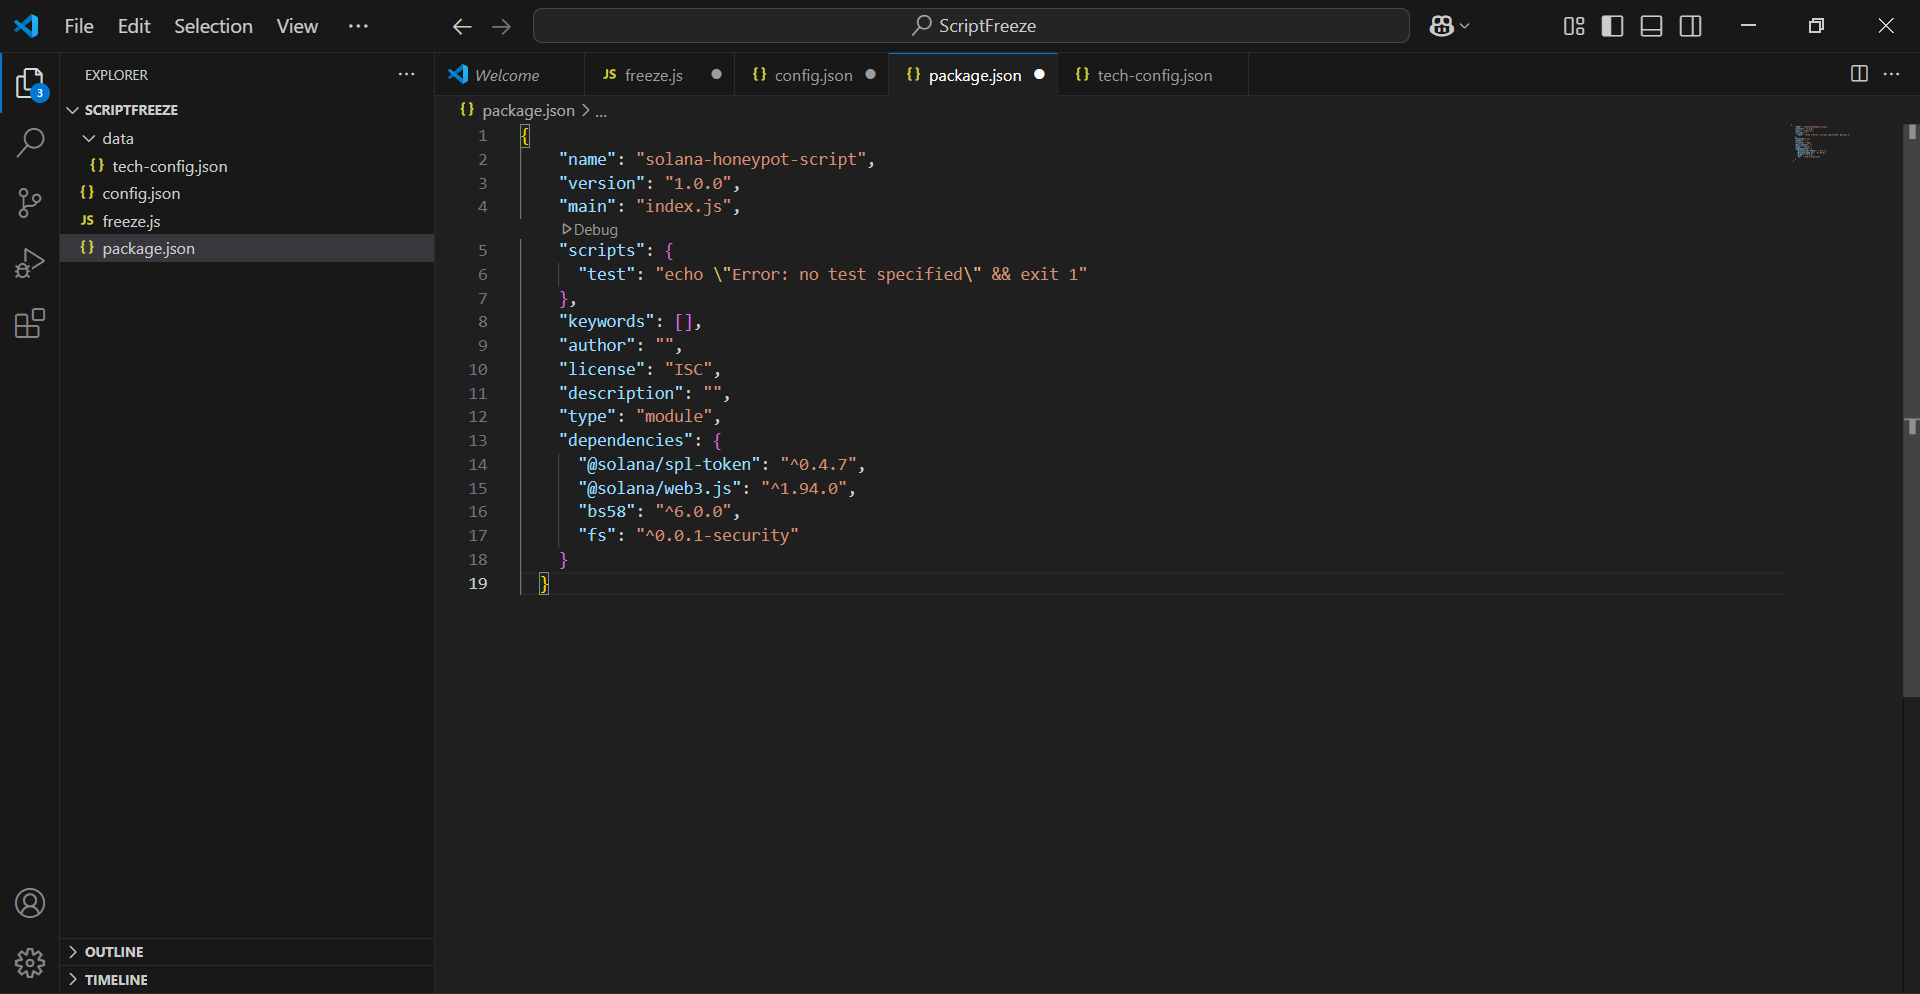Screen dimensions: 1920x994
Task: Open the Run and Debug view
Action: tap(30, 263)
